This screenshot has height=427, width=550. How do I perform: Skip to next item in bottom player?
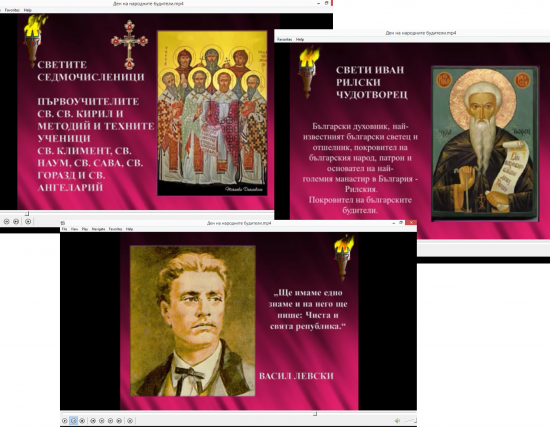119,421
